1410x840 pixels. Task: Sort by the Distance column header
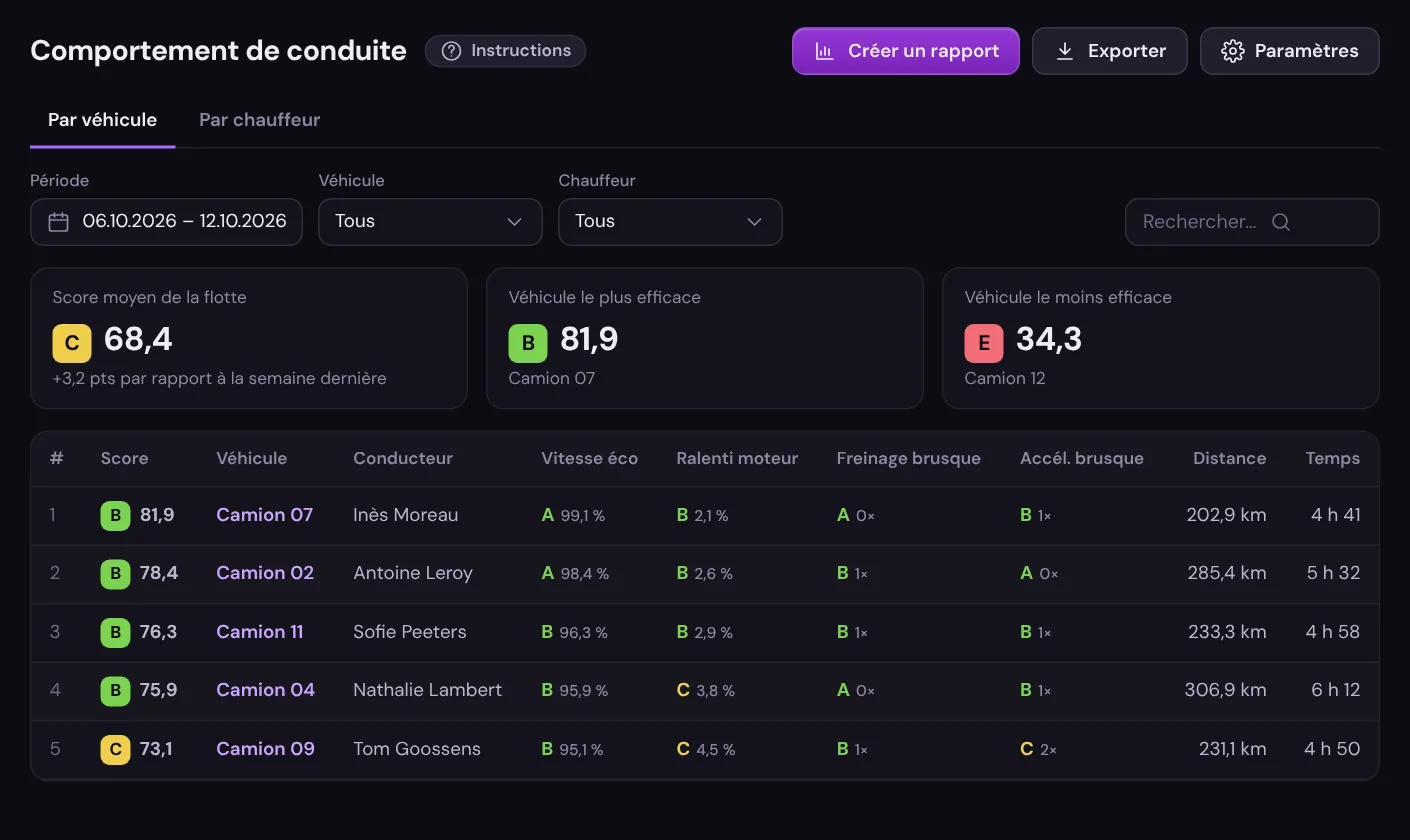pyautogui.click(x=1230, y=459)
